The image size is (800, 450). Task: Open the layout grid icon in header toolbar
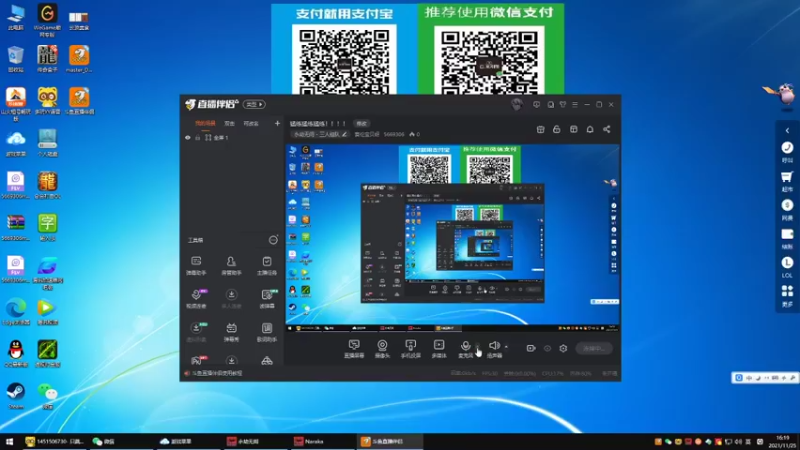tap(573, 130)
